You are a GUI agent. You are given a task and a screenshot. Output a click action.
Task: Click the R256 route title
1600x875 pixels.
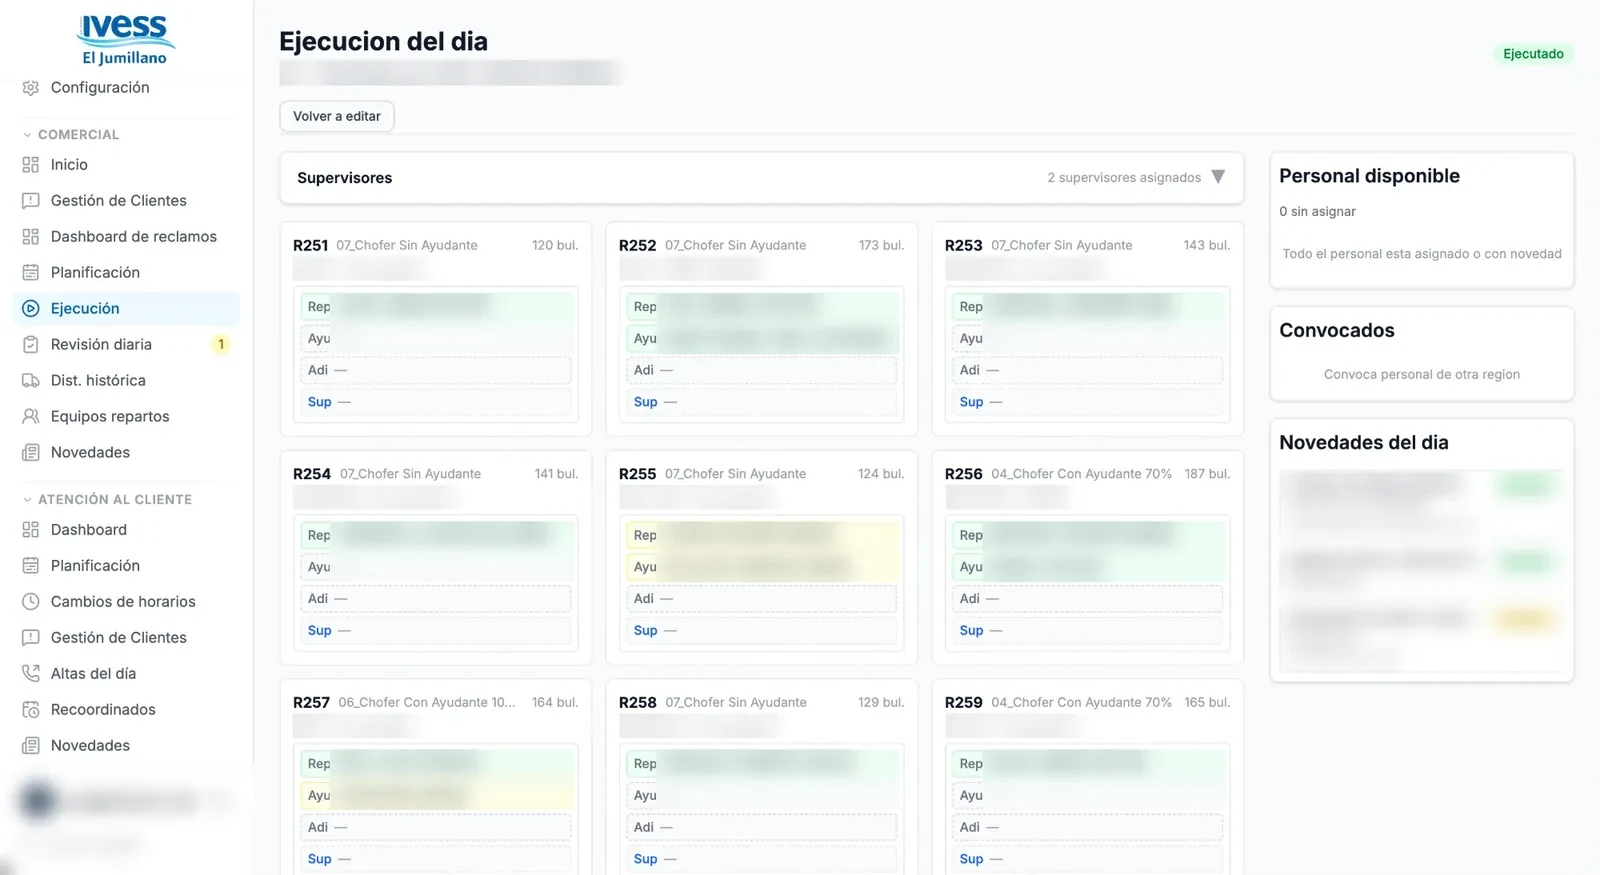coord(964,474)
